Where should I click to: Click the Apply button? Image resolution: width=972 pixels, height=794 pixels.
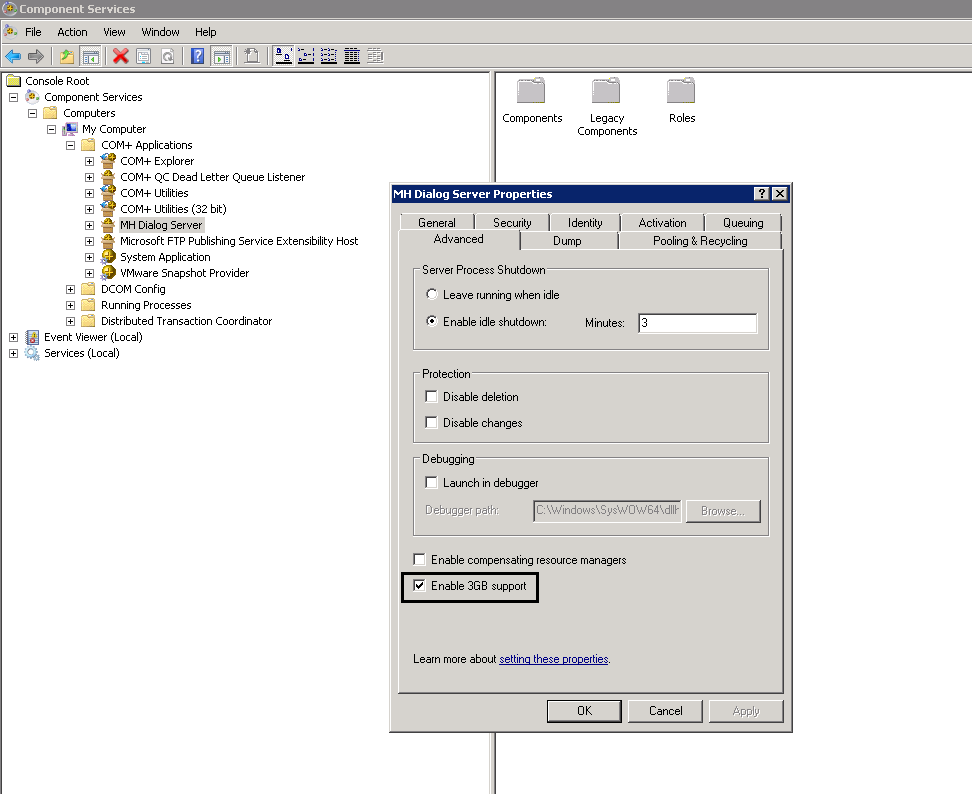pyautogui.click(x=746, y=711)
